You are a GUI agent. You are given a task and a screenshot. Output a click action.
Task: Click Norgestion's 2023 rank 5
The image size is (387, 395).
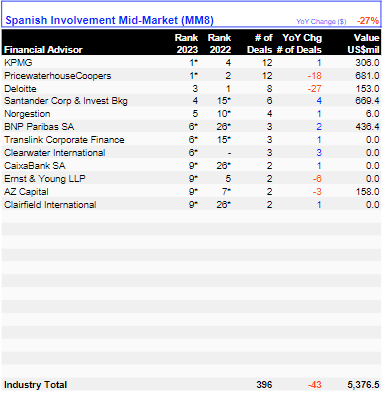195,114
